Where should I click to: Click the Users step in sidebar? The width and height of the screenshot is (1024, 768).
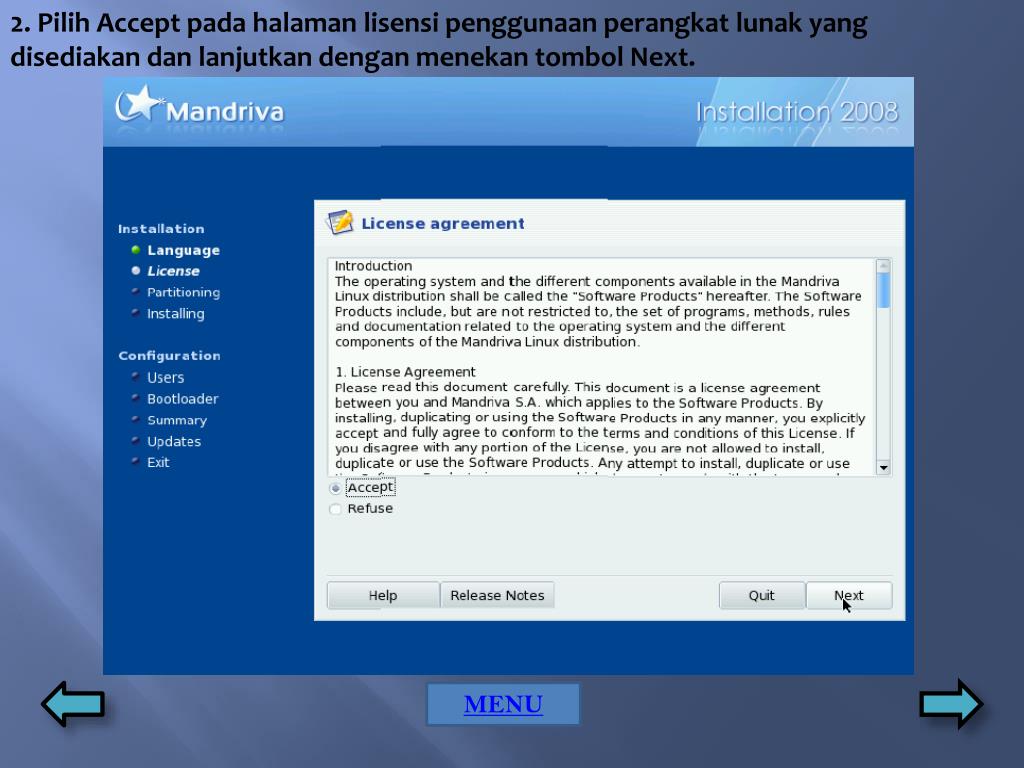click(165, 377)
